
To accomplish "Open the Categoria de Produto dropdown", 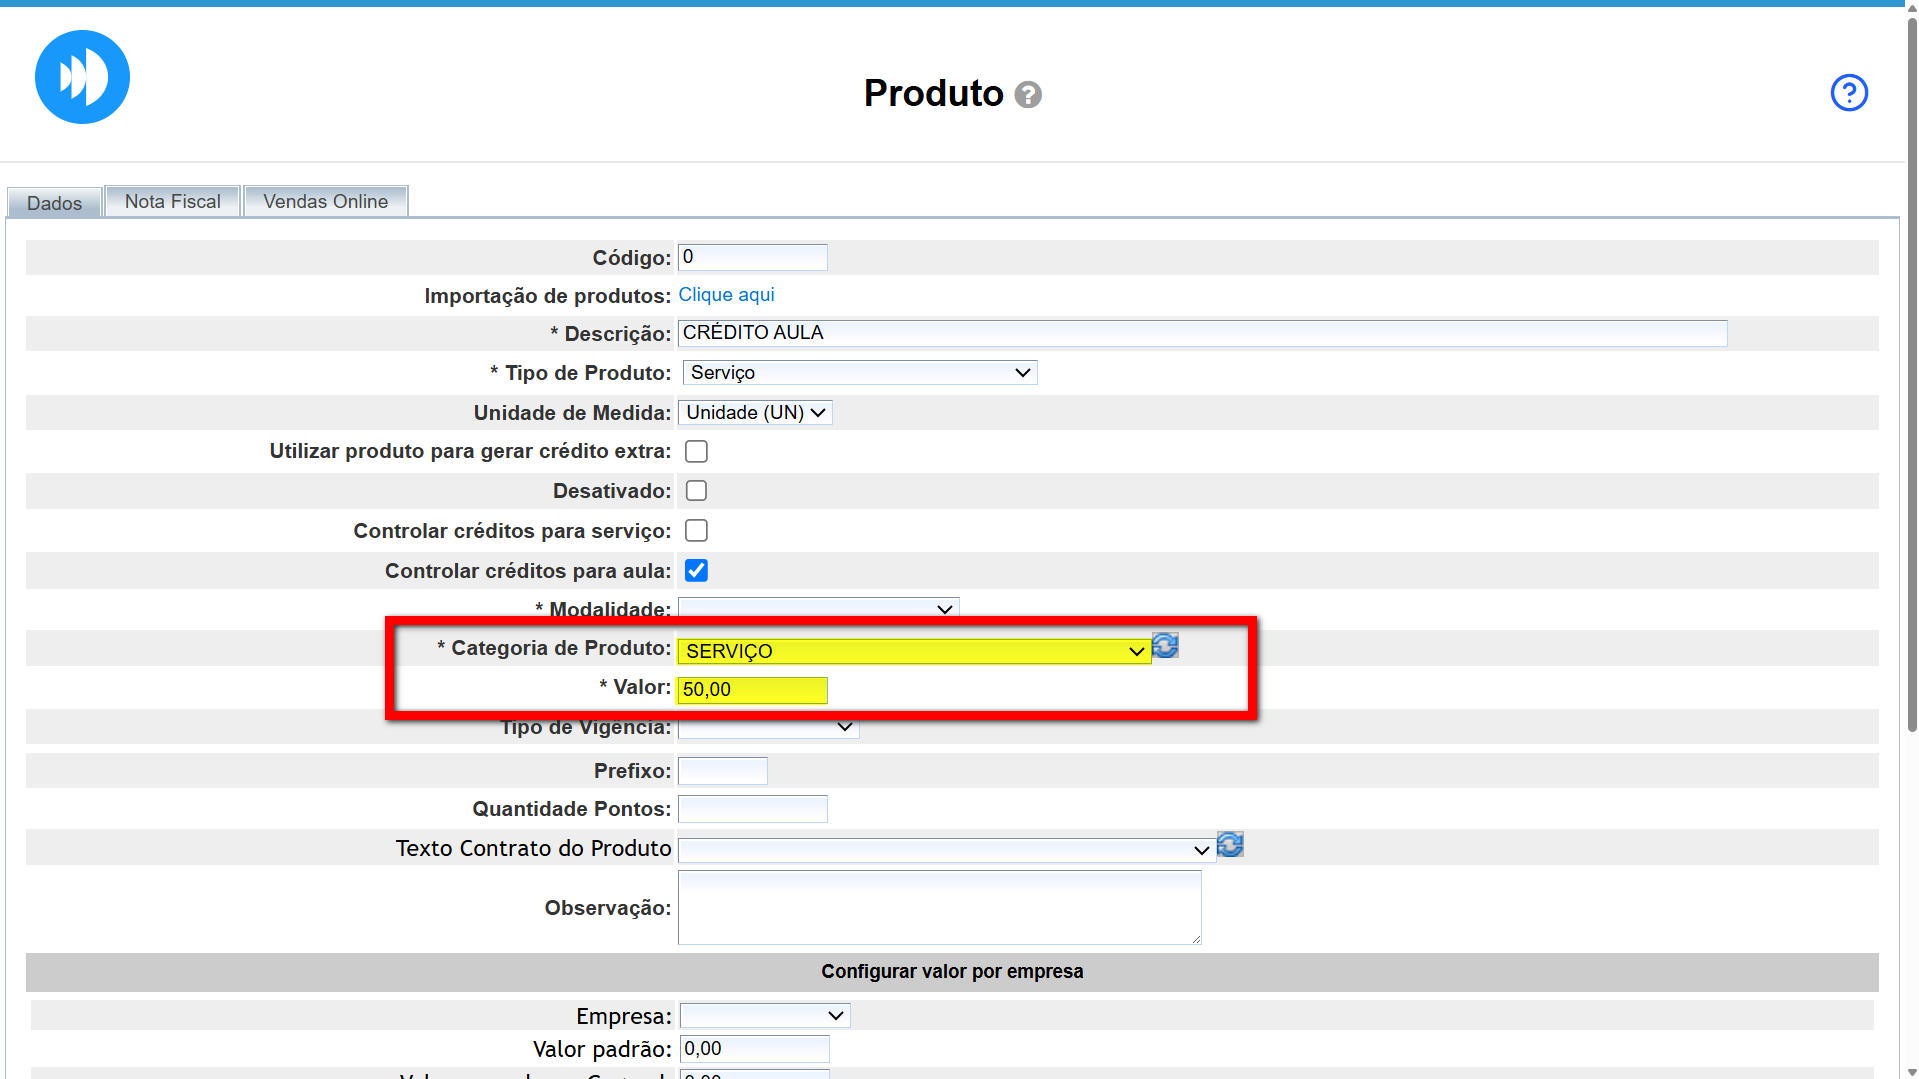I will (x=913, y=652).
